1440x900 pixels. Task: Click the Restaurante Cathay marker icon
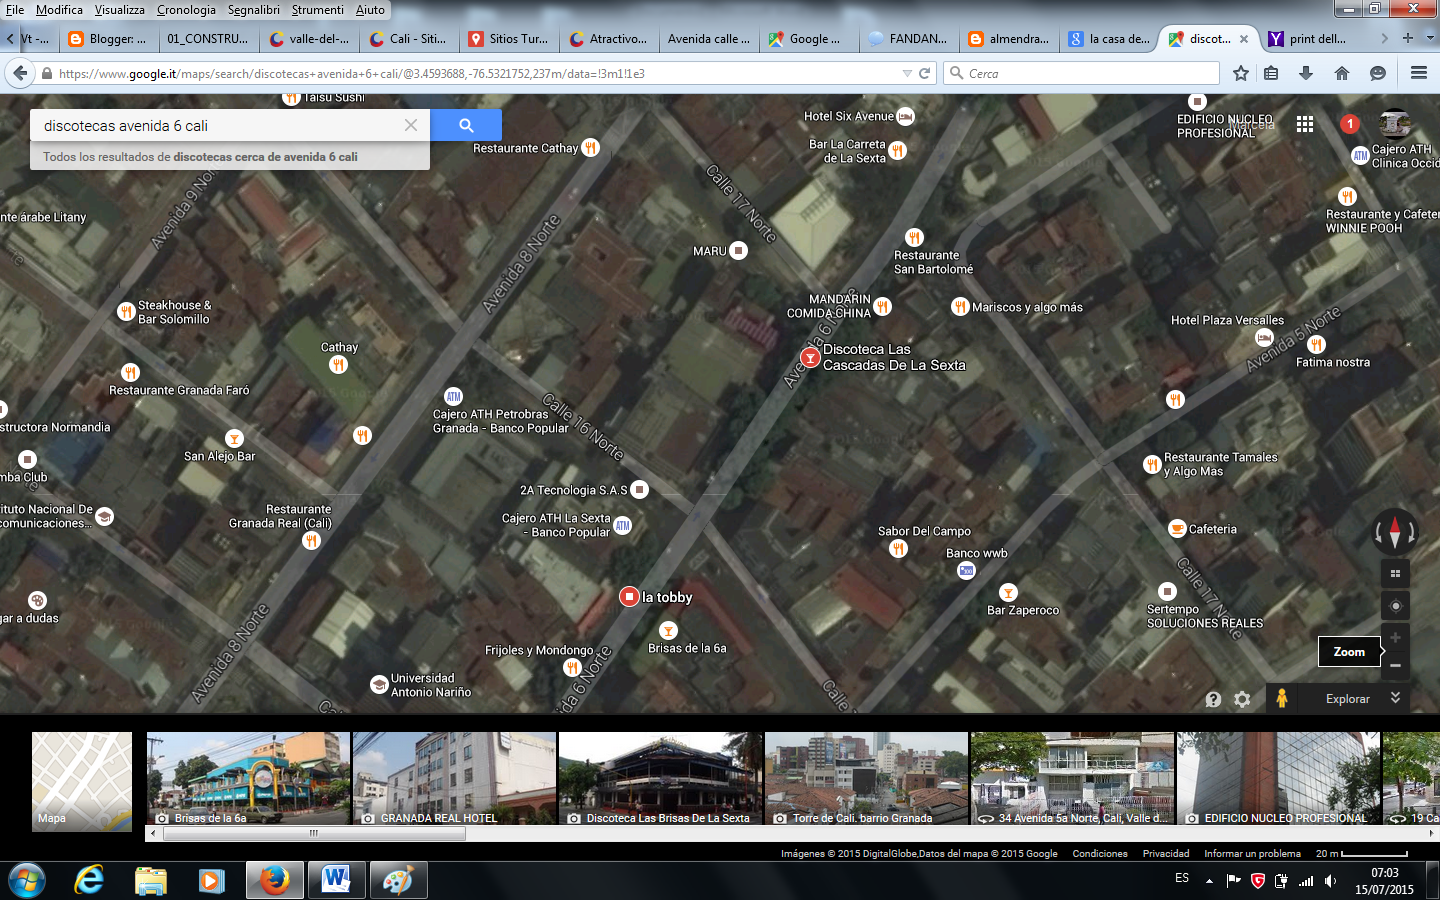pos(591,148)
